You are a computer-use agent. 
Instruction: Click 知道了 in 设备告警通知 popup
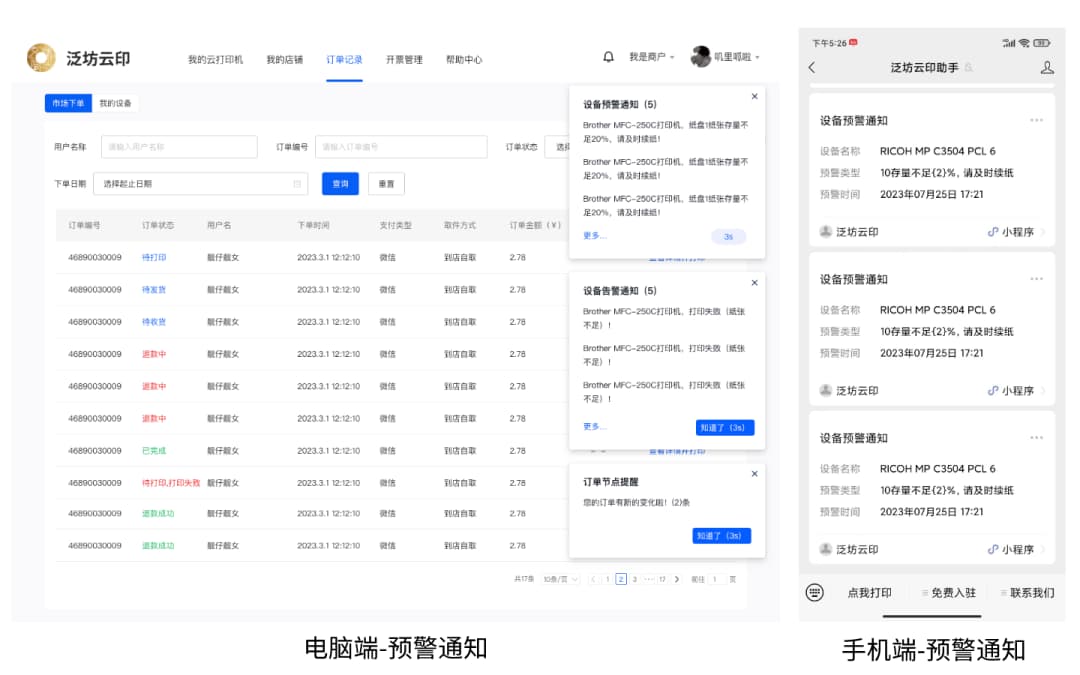(x=725, y=428)
